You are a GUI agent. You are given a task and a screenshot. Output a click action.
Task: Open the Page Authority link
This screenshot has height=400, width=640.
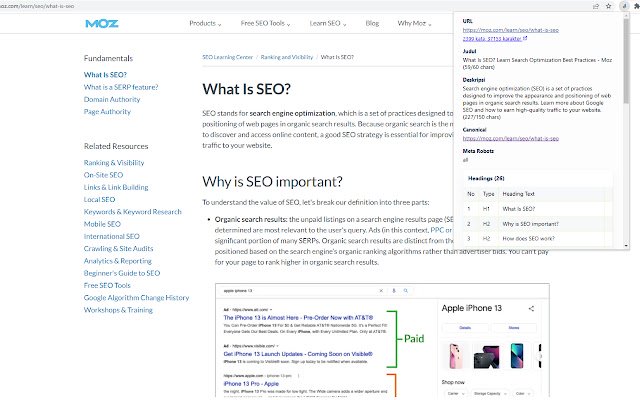click(107, 111)
